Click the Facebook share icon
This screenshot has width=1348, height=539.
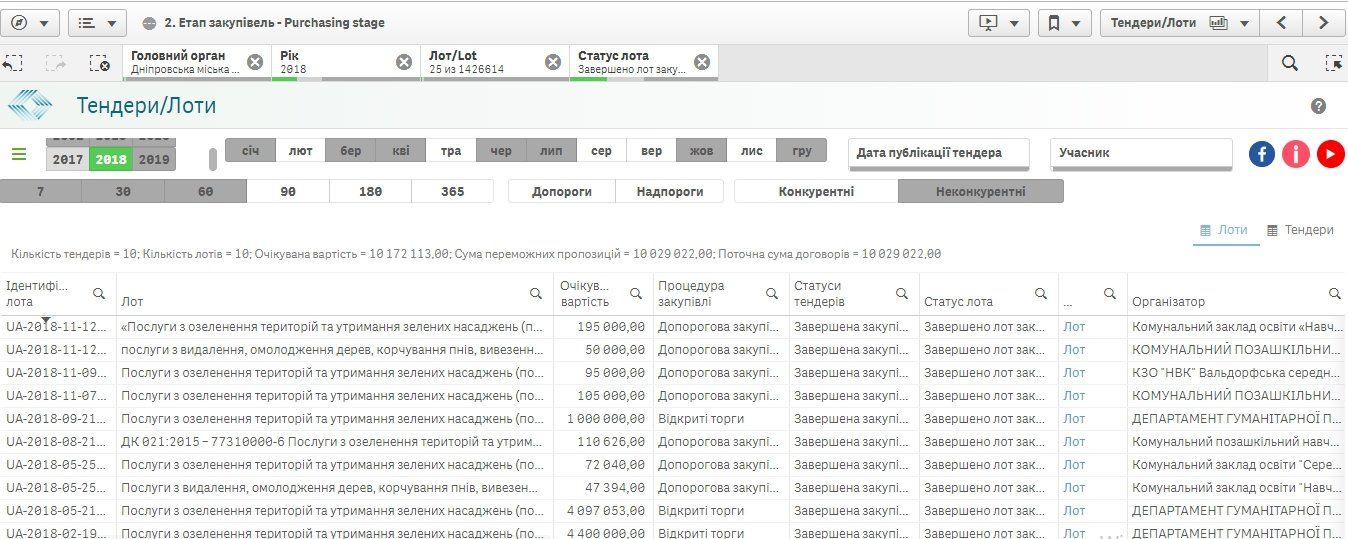[1262, 153]
